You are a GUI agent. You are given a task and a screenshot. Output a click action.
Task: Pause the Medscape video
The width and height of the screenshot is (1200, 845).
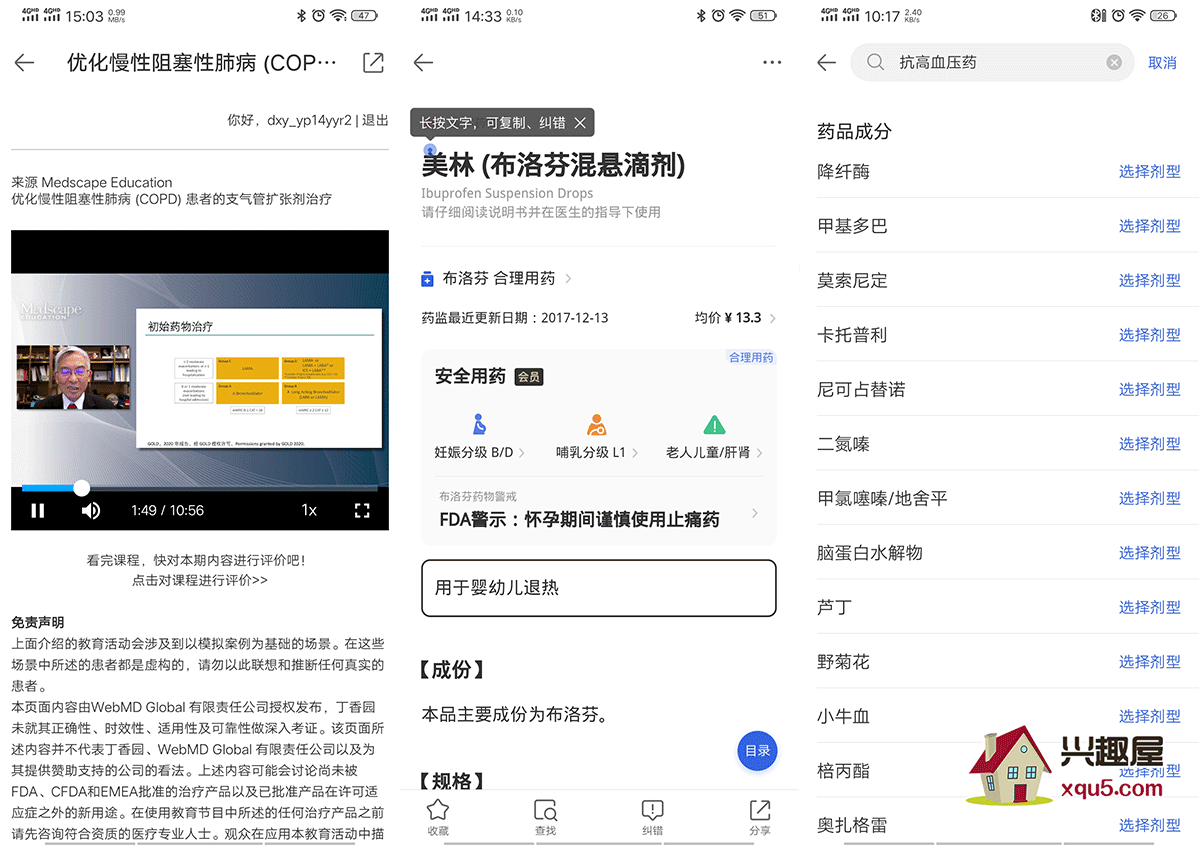coord(38,510)
